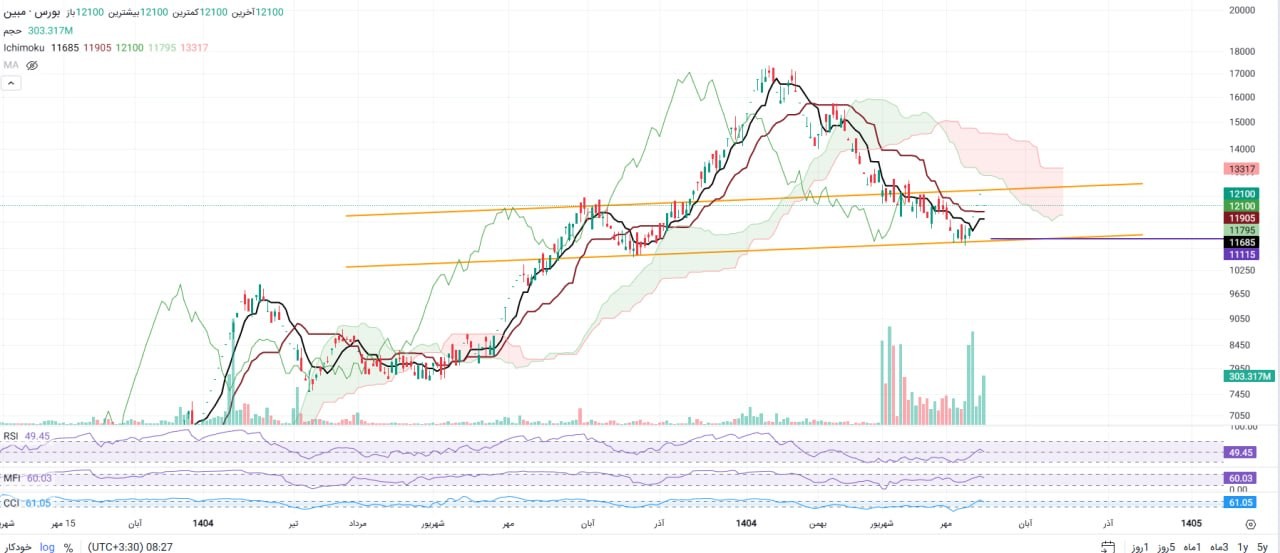1280x553 pixels.
Task: Click the MFI 60.03 axis value label
Action: [1241, 478]
